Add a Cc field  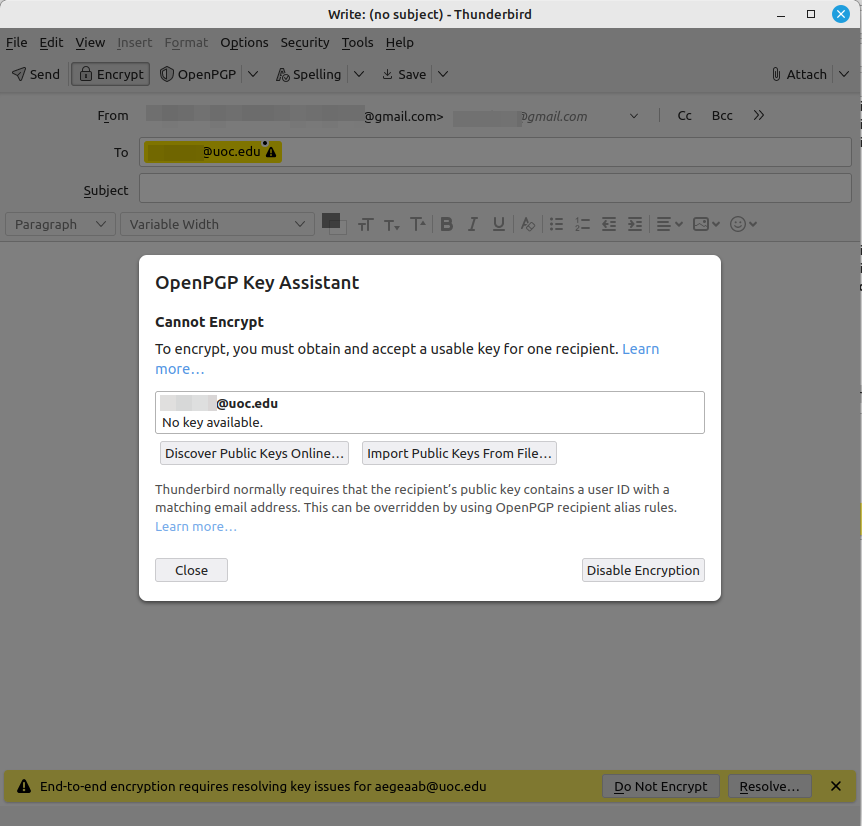tap(684, 116)
